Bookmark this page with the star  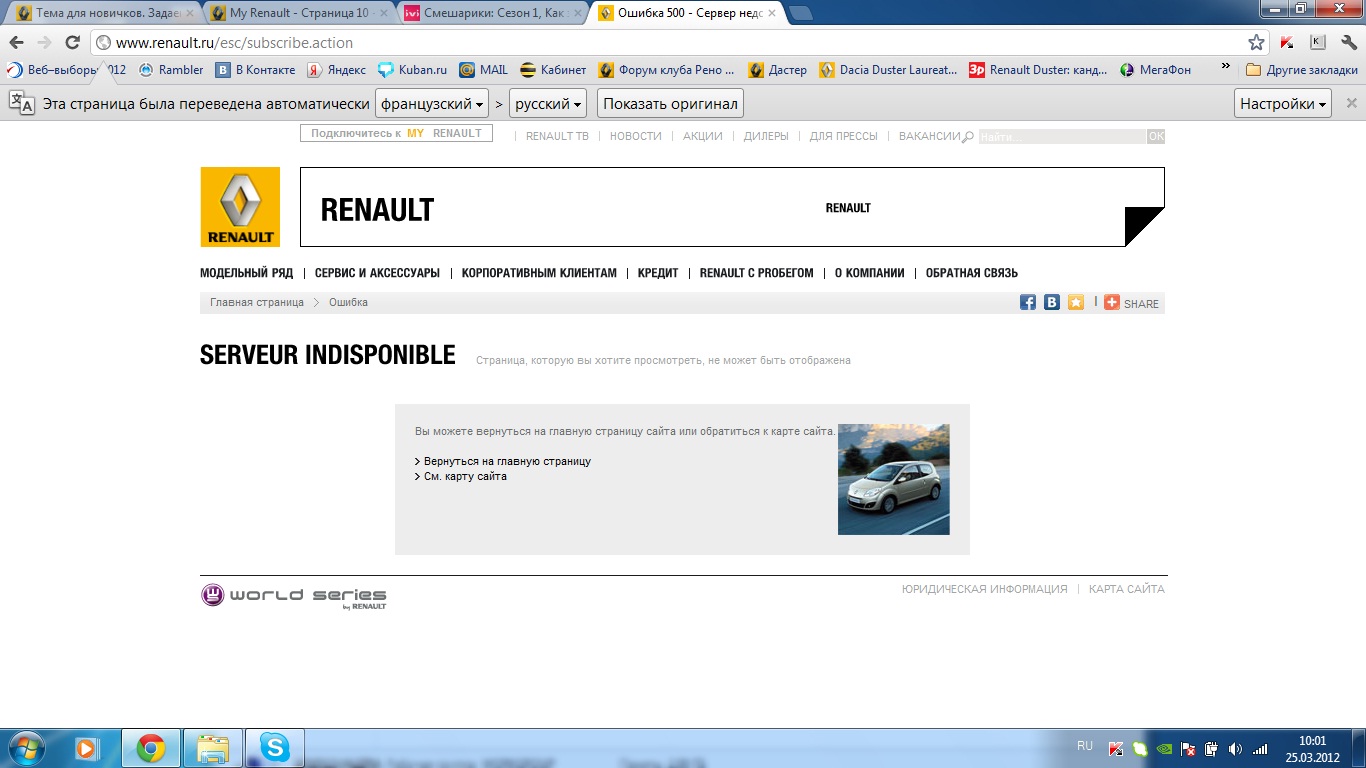(1256, 43)
